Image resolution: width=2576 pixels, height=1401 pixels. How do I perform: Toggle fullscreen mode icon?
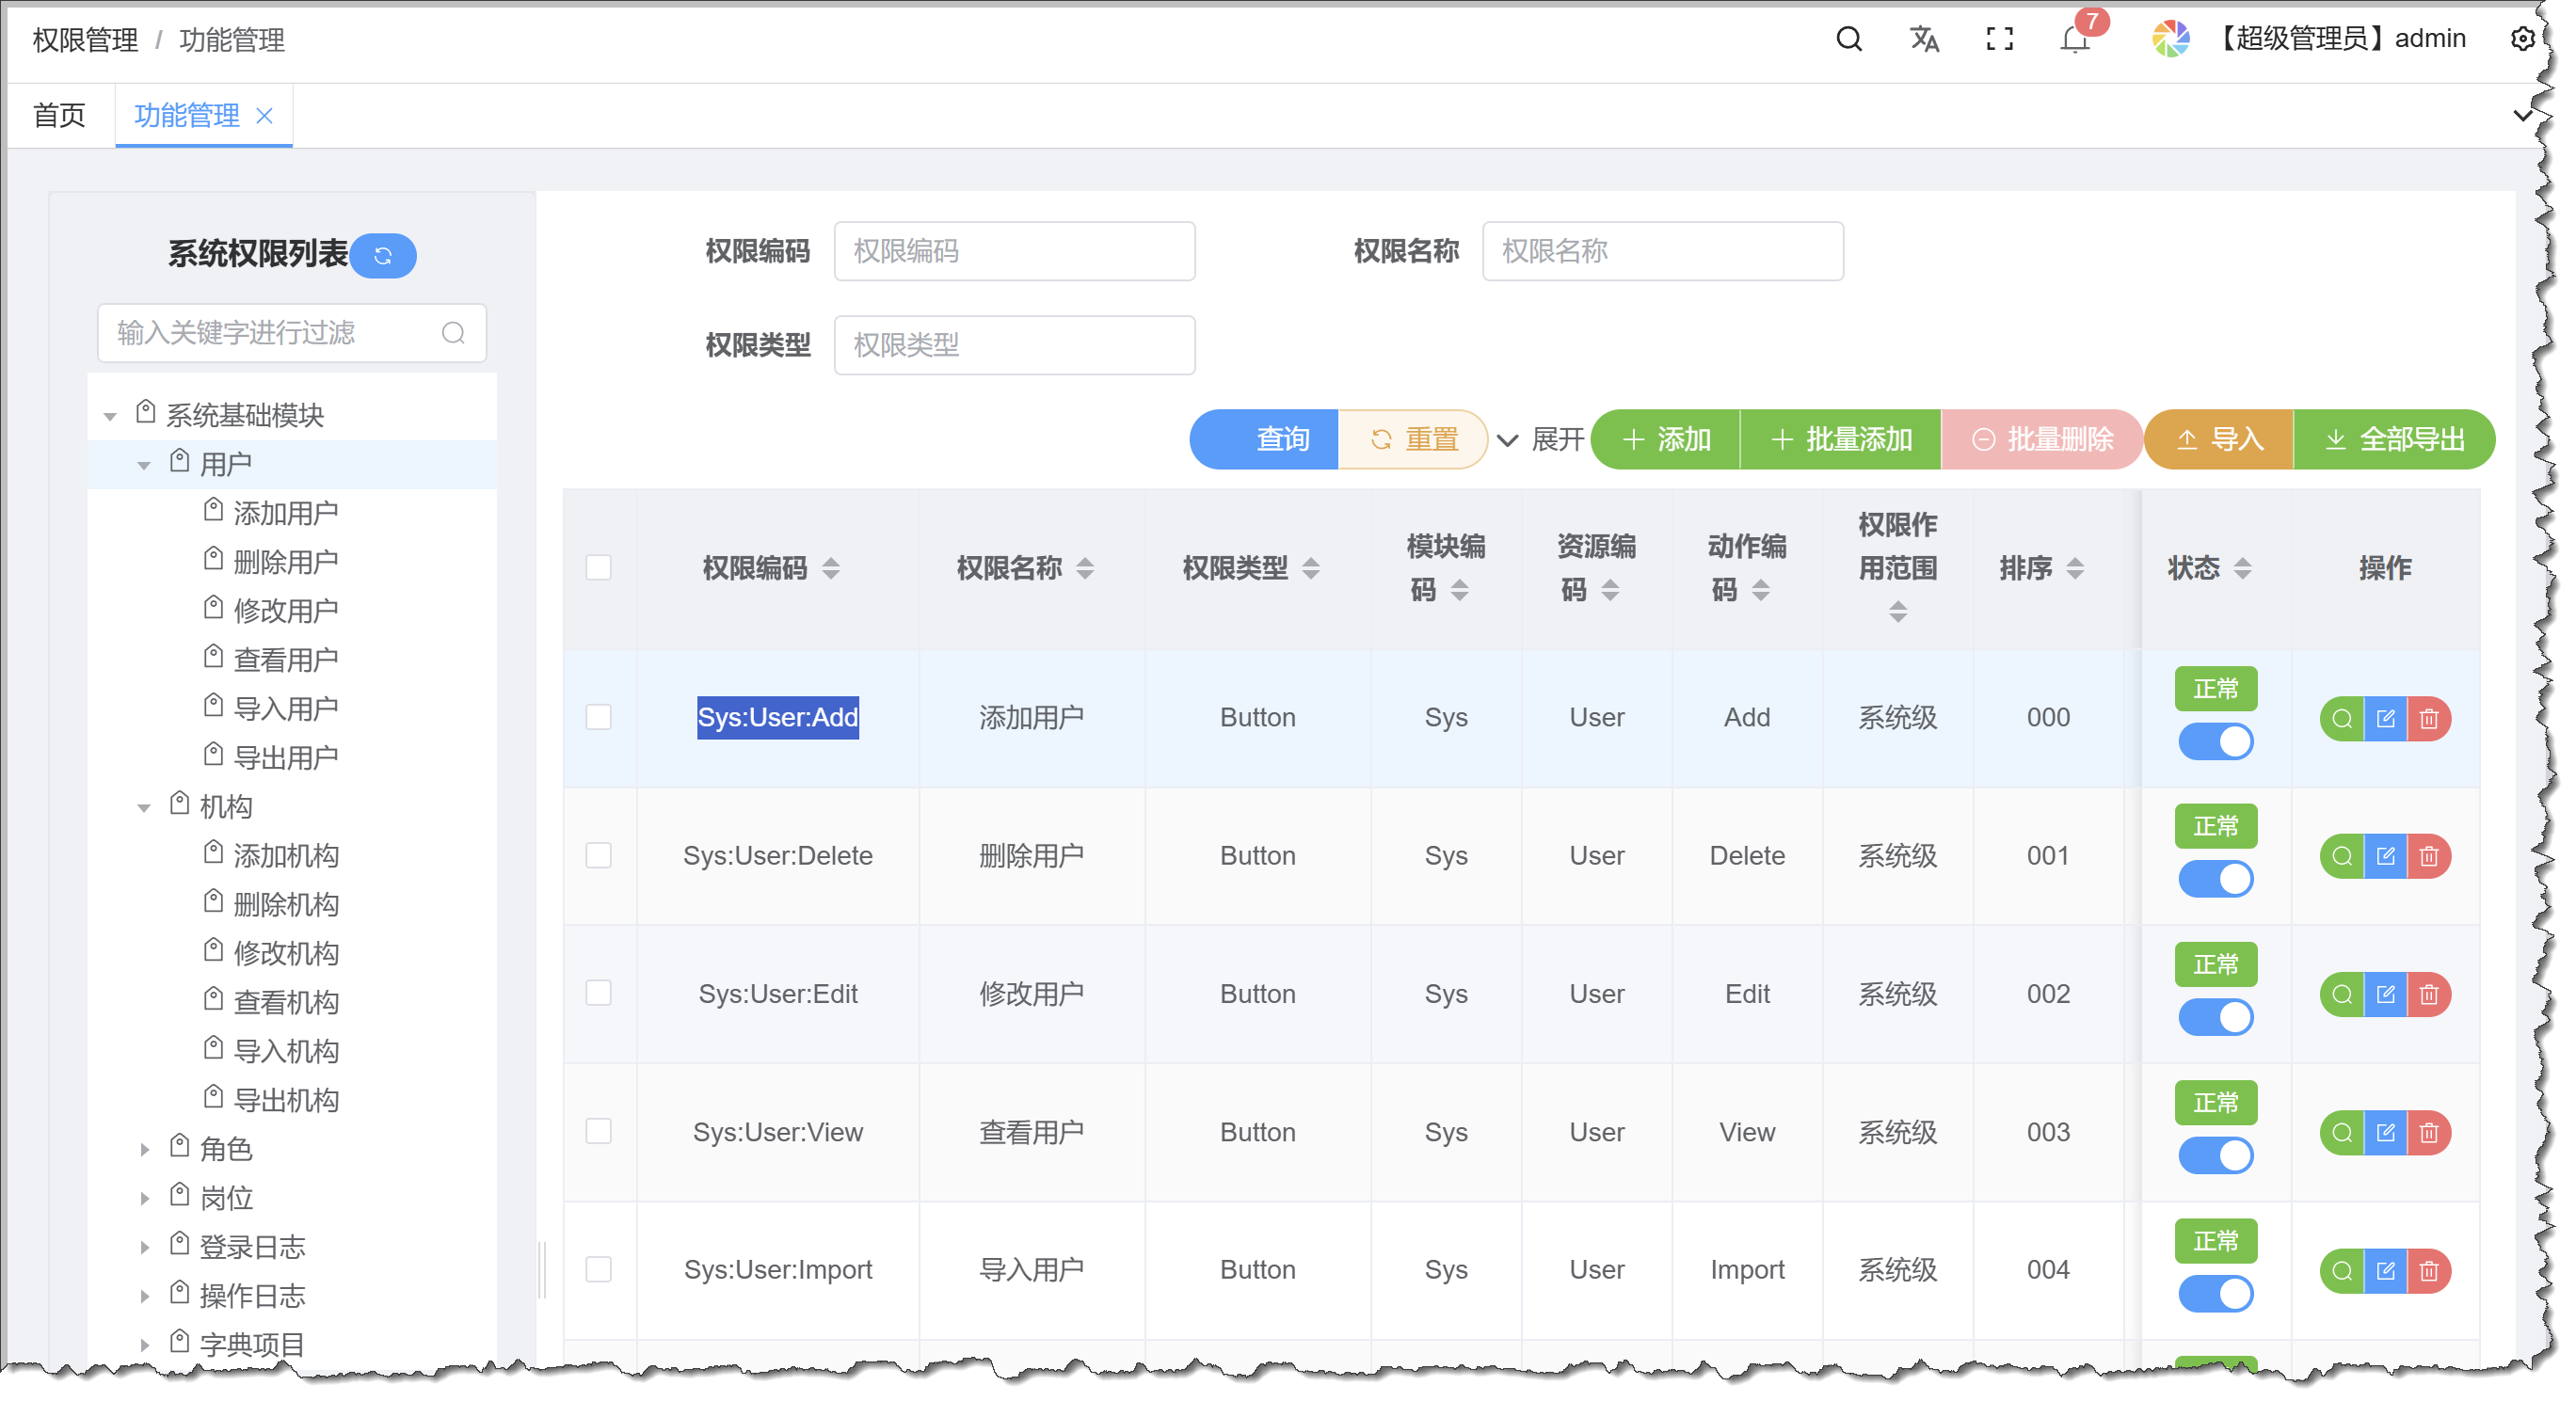tap(1999, 39)
